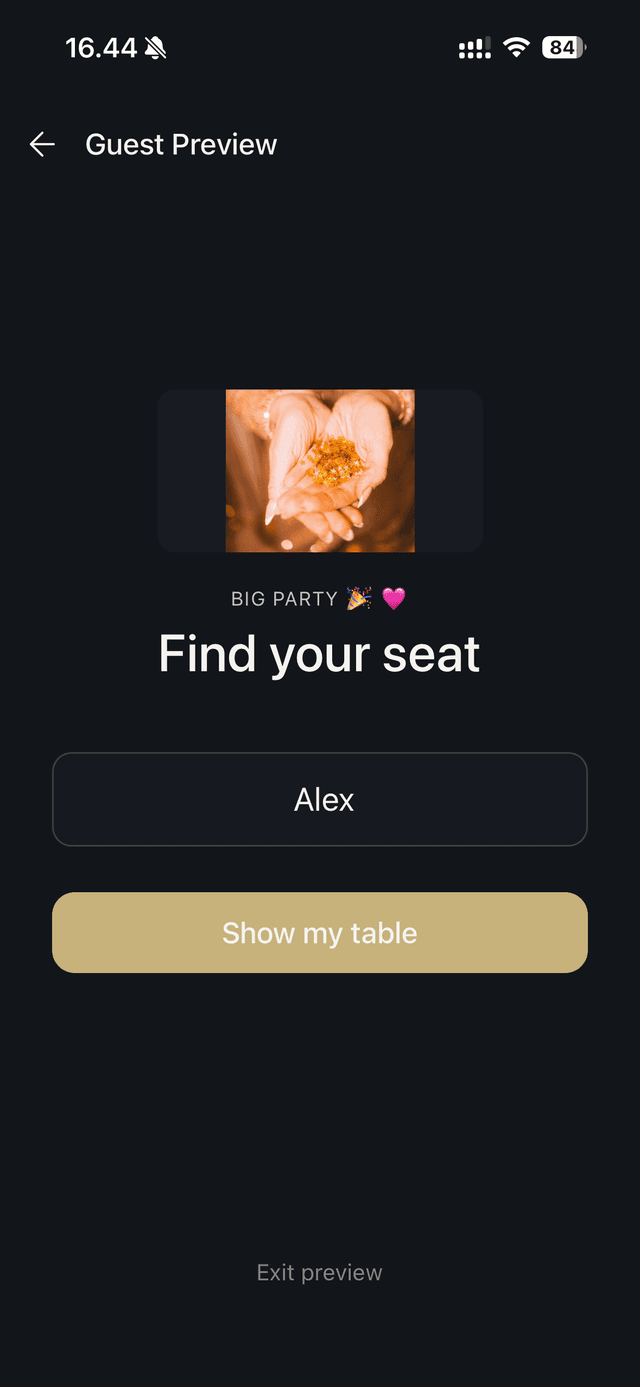Tap the glitter hands cover photo

(x=320, y=470)
